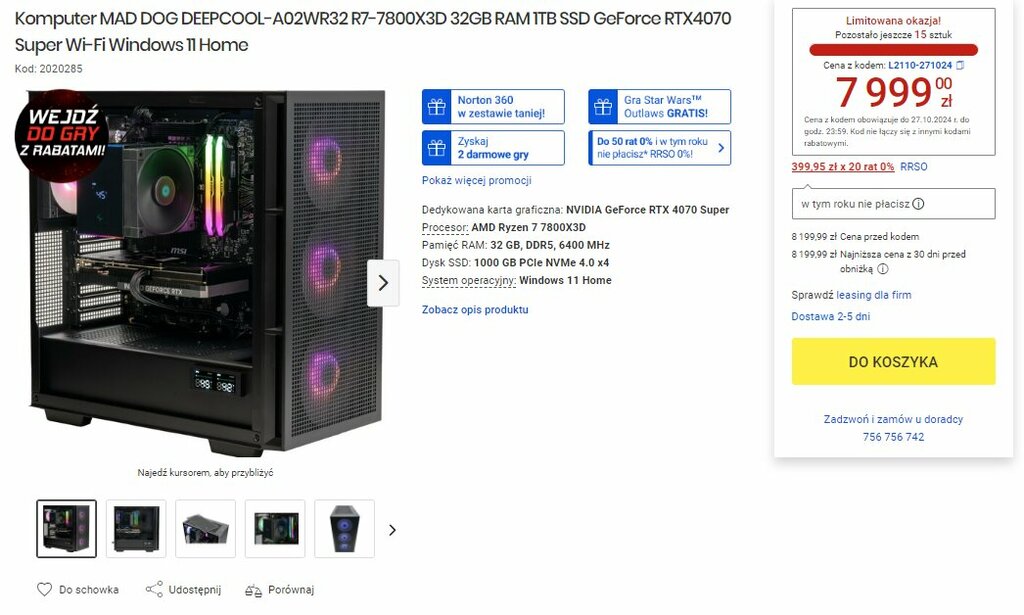Click the heart icon for Do schowka
The width and height of the screenshot is (1024, 615).
(44, 590)
